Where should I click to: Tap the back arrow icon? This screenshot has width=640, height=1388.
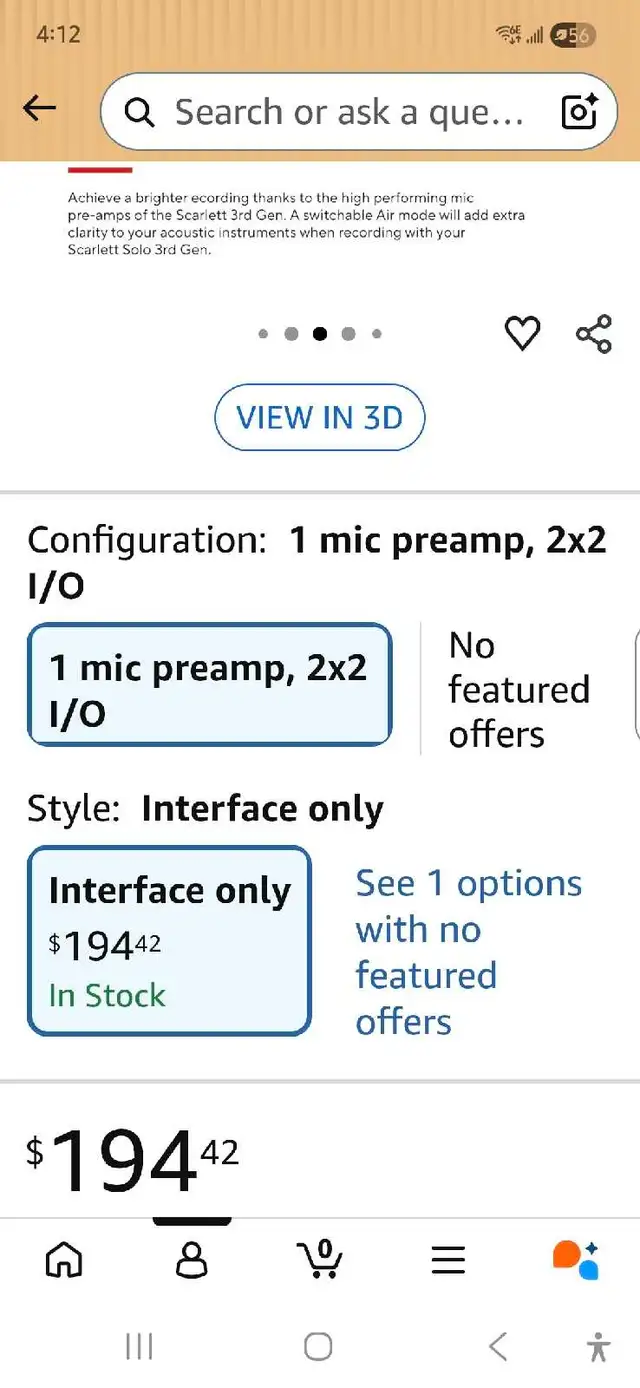tap(40, 109)
